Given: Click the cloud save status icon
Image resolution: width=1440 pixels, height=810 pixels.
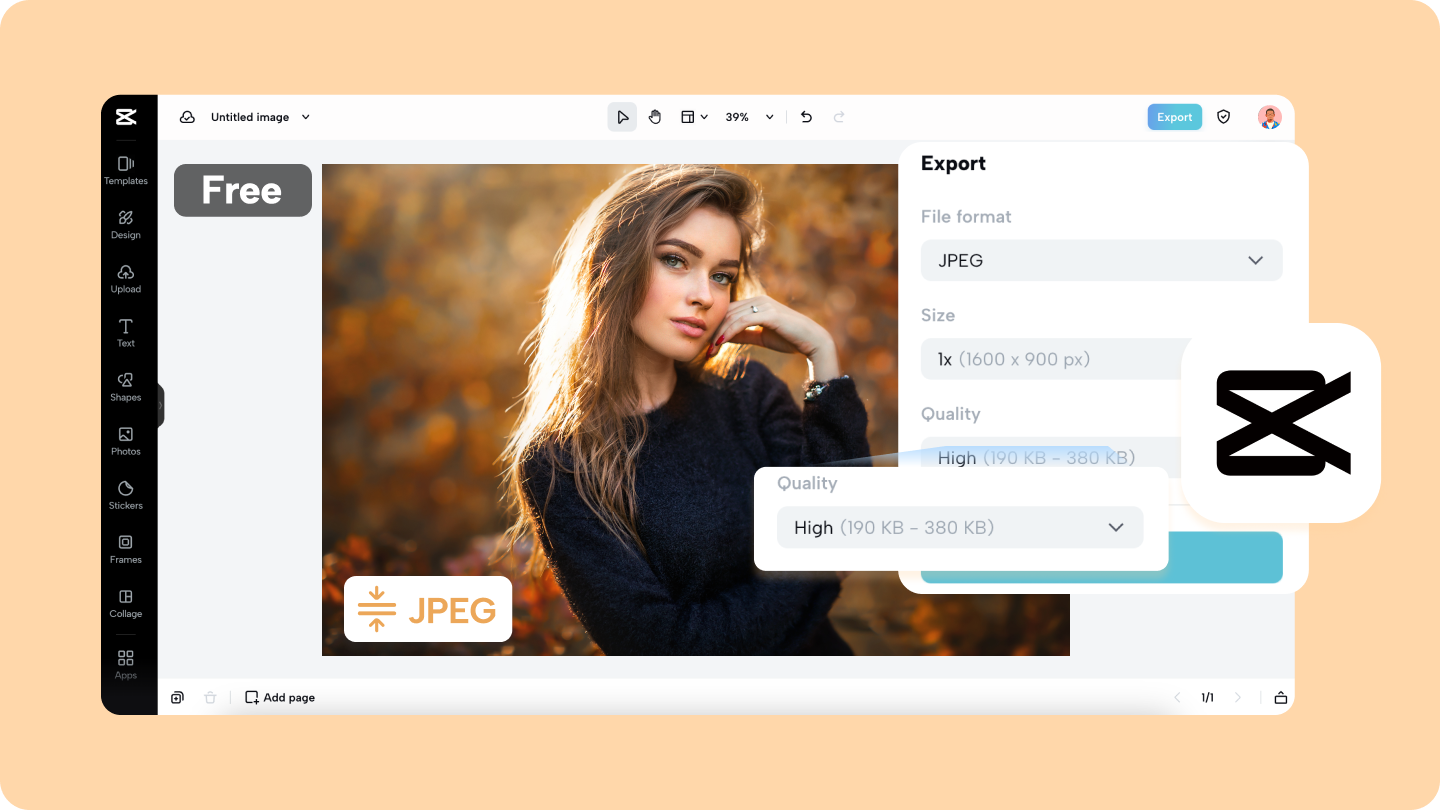Looking at the screenshot, I should coord(187,117).
